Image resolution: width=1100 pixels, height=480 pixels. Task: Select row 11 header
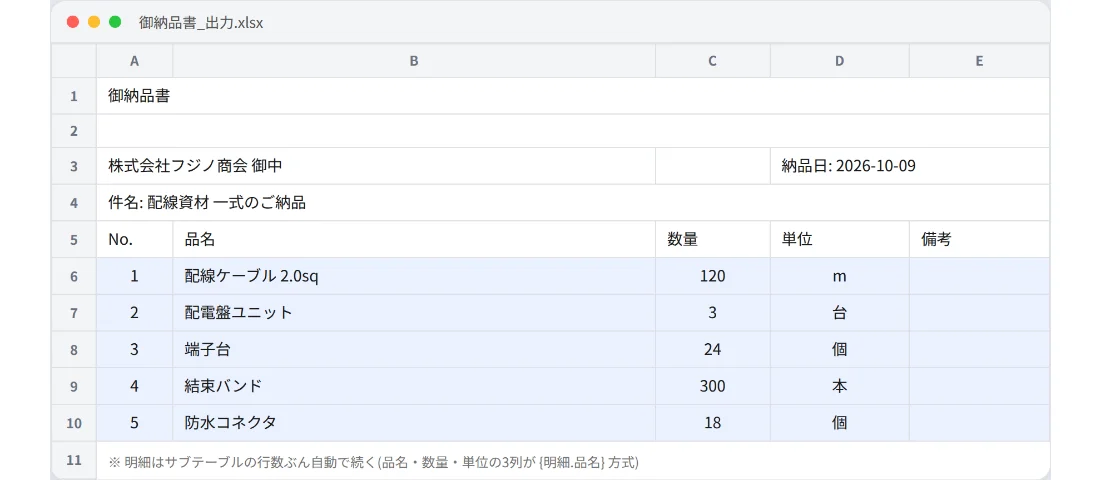tap(74, 460)
